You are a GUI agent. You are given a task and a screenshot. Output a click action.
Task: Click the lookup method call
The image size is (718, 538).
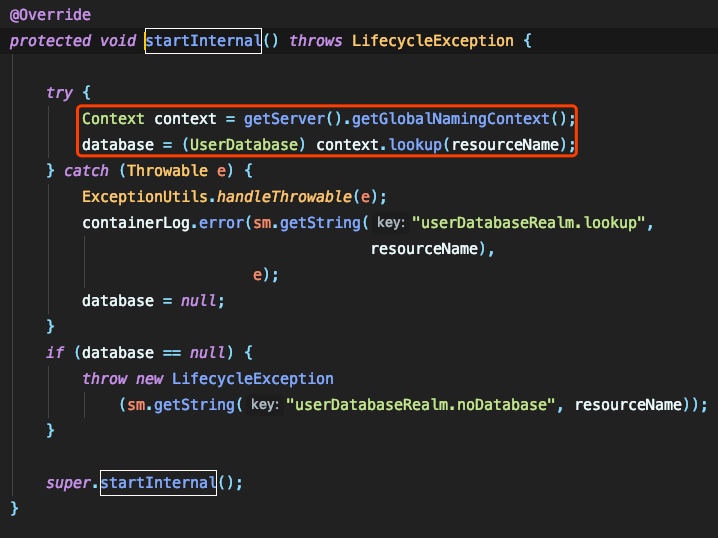(415, 145)
